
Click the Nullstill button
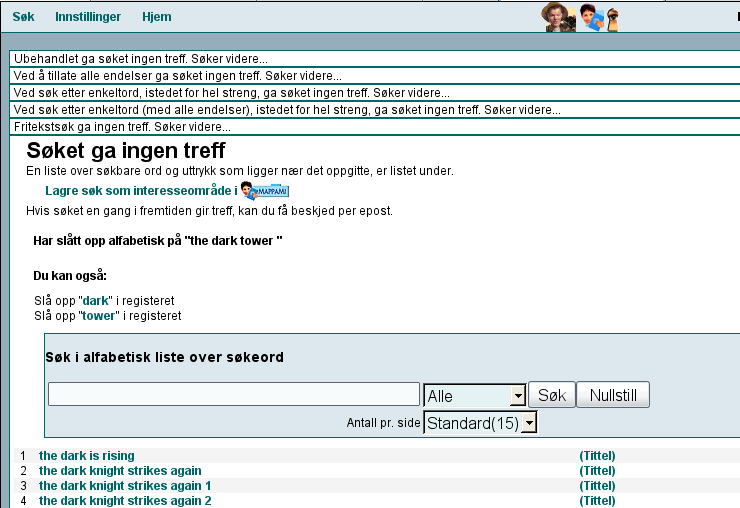613,395
